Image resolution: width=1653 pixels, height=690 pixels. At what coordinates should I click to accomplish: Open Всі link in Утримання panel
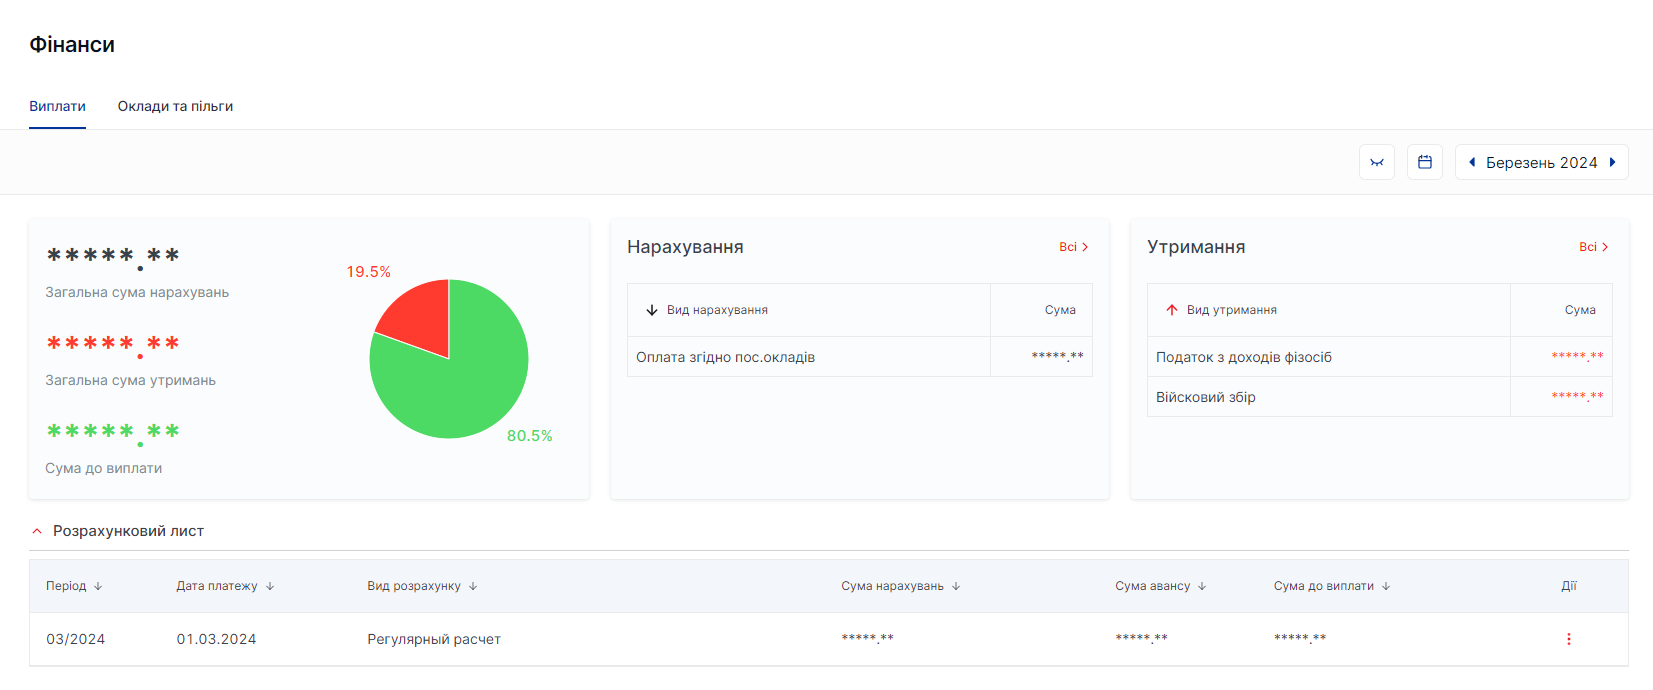[x=1594, y=247]
